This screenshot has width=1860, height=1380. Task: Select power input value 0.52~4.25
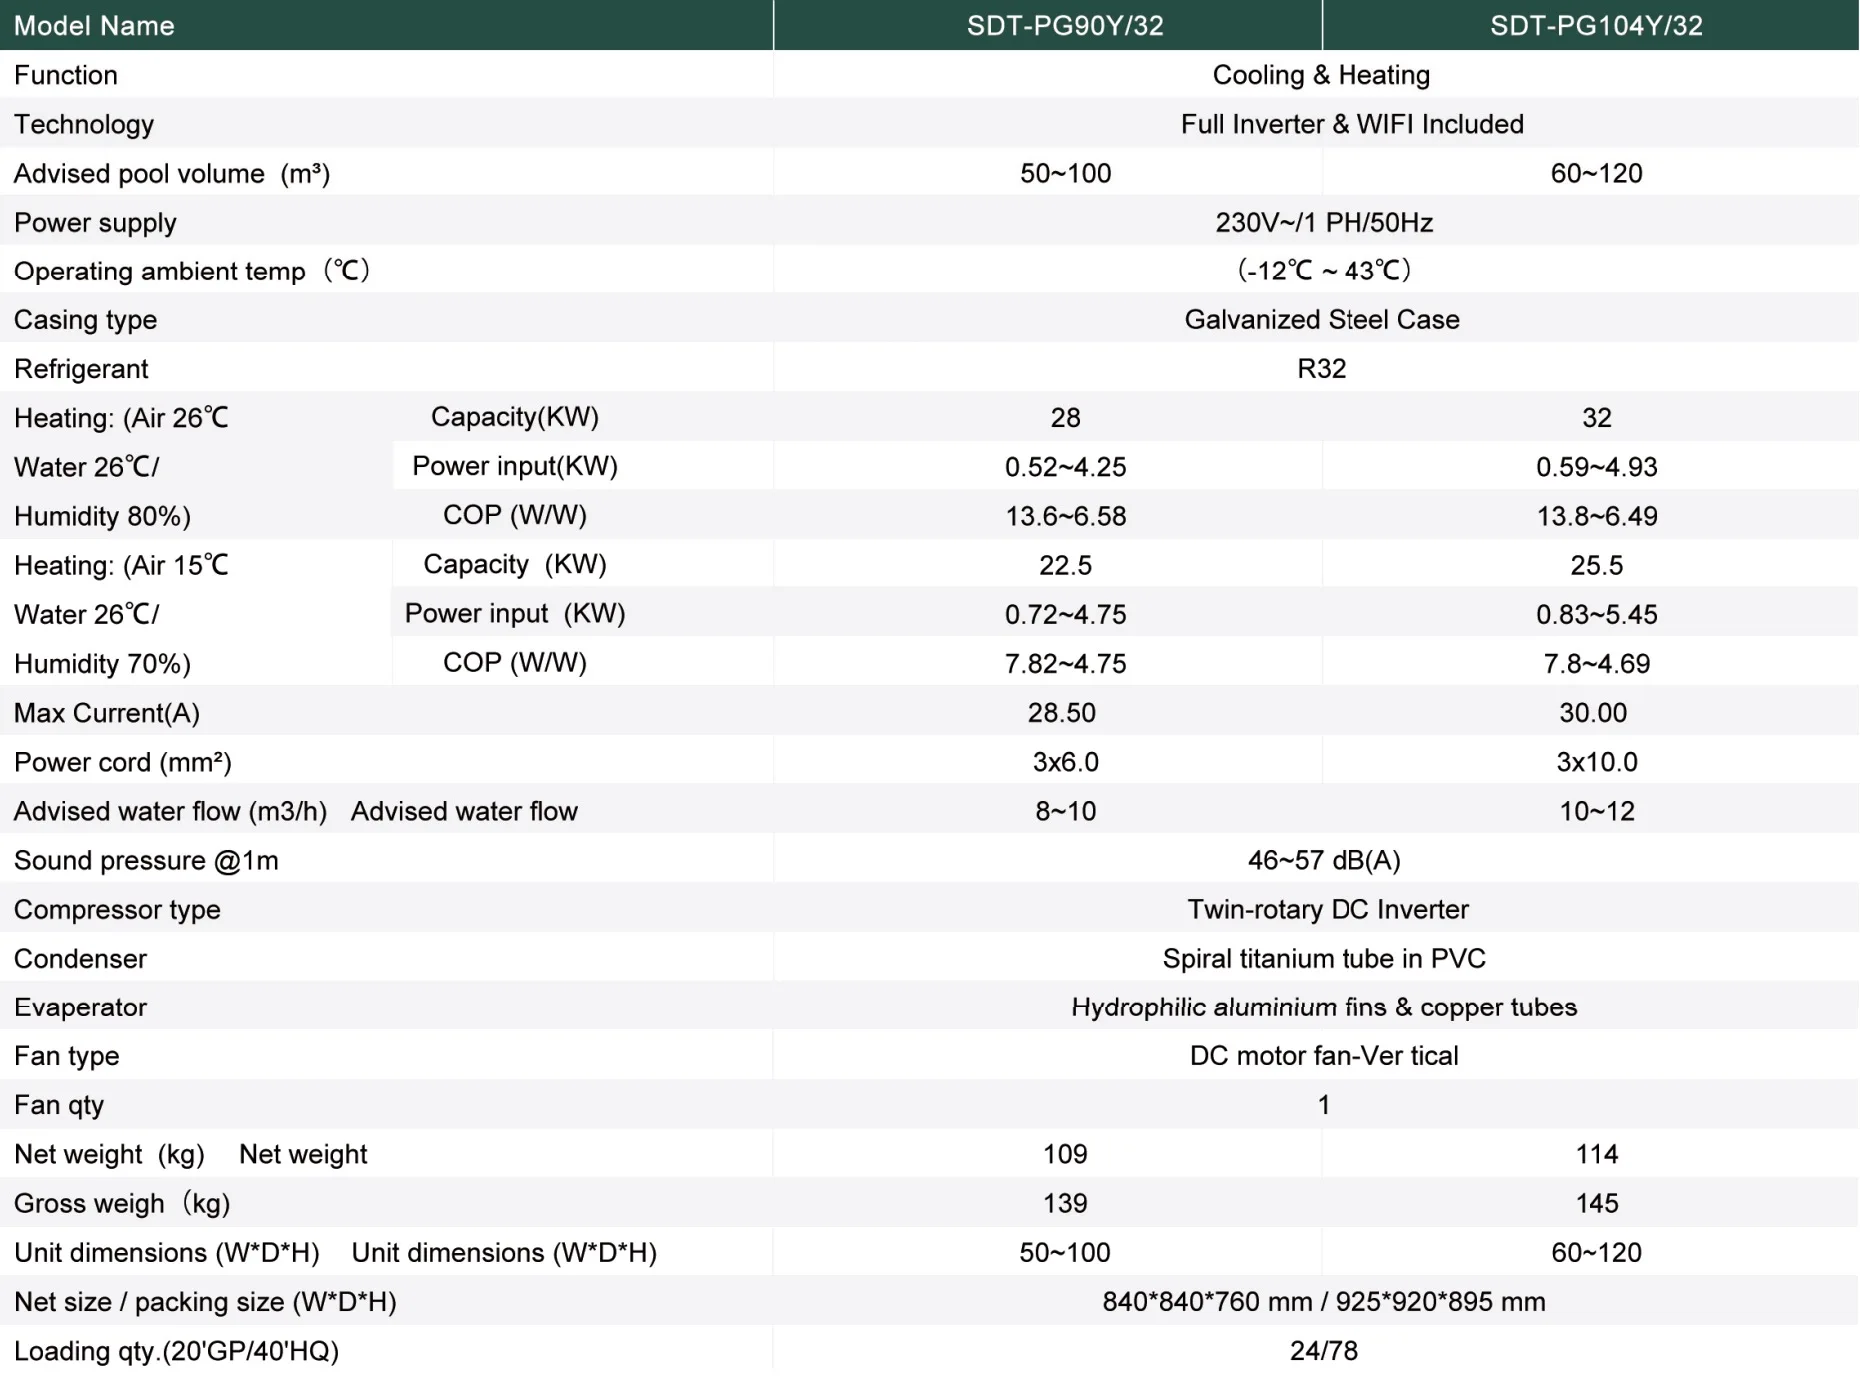[x=1065, y=467]
